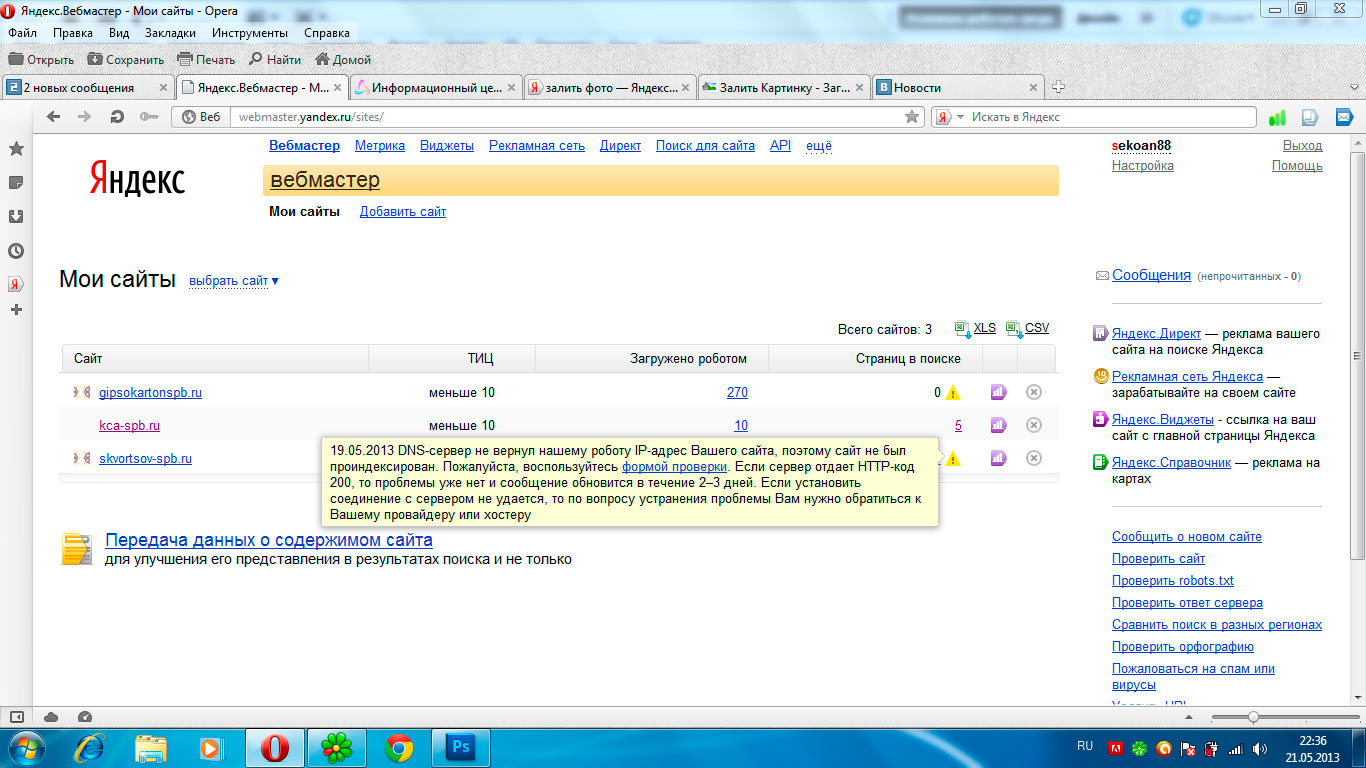Click 'форма проверки' link in tooltip
The width and height of the screenshot is (1366, 768).
675,467
